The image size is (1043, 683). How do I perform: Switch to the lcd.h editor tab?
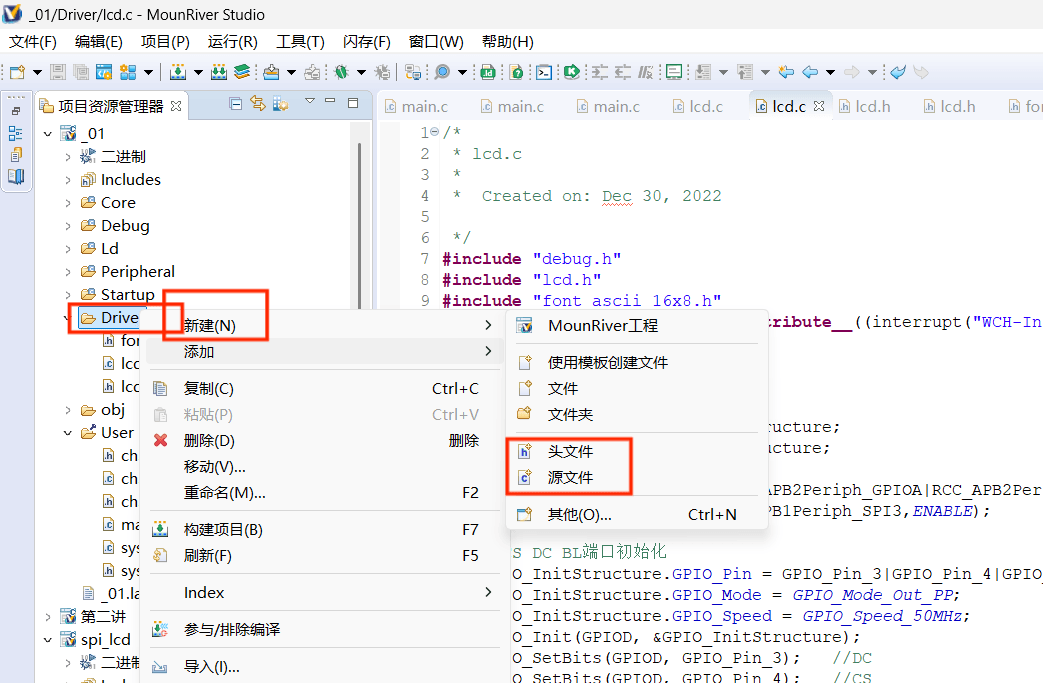coord(872,106)
